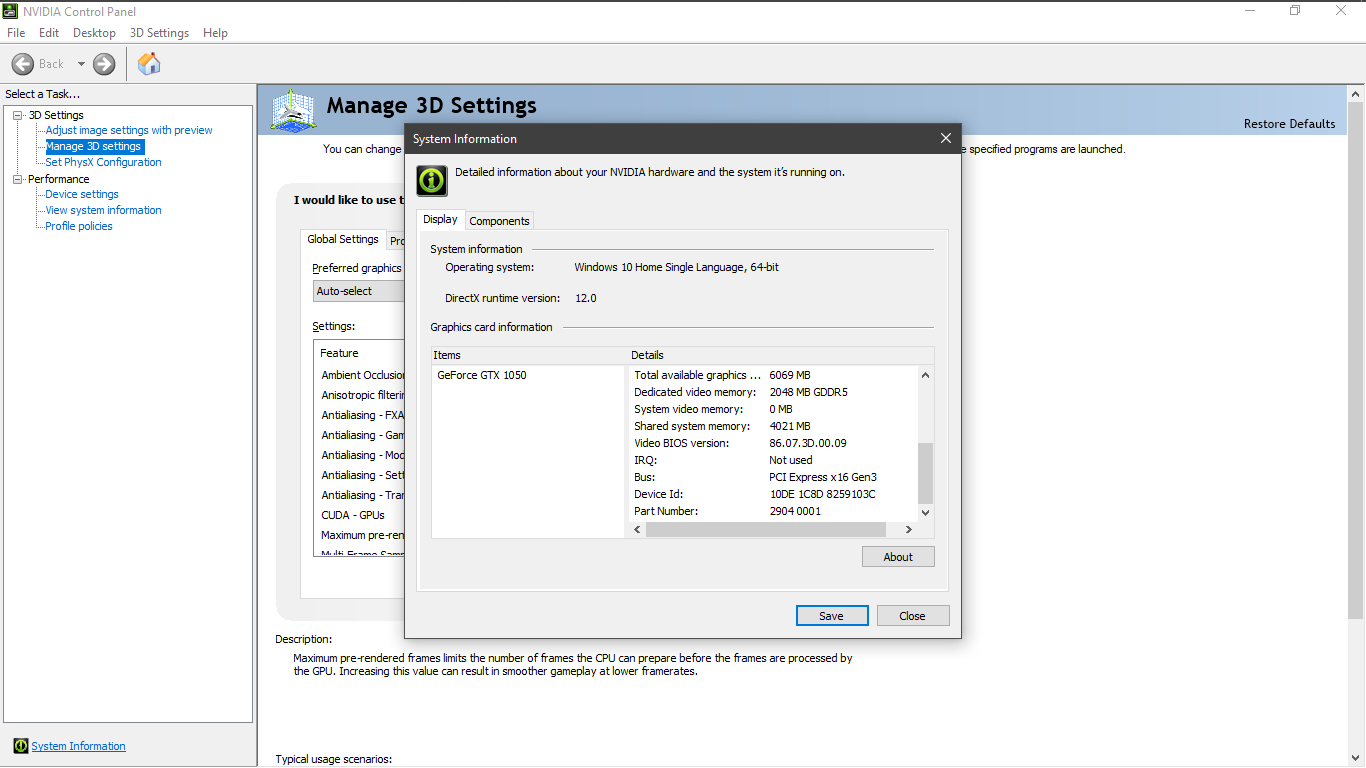
Task: Select the System video memory row
Action: click(x=774, y=409)
